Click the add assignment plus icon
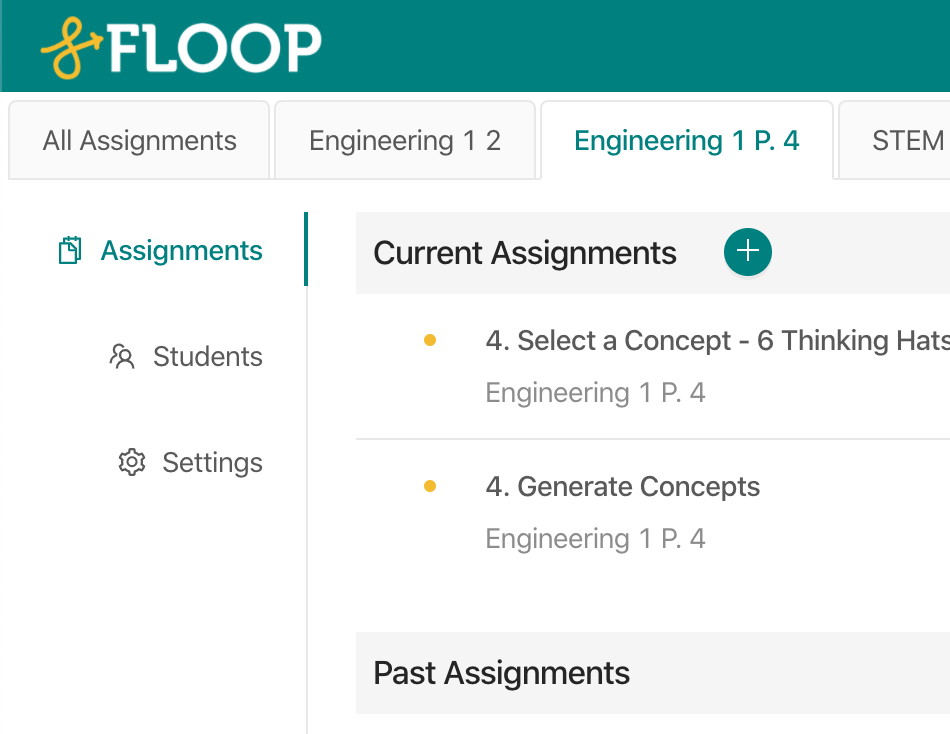This screenshot has width=950, height=734. 748,252
